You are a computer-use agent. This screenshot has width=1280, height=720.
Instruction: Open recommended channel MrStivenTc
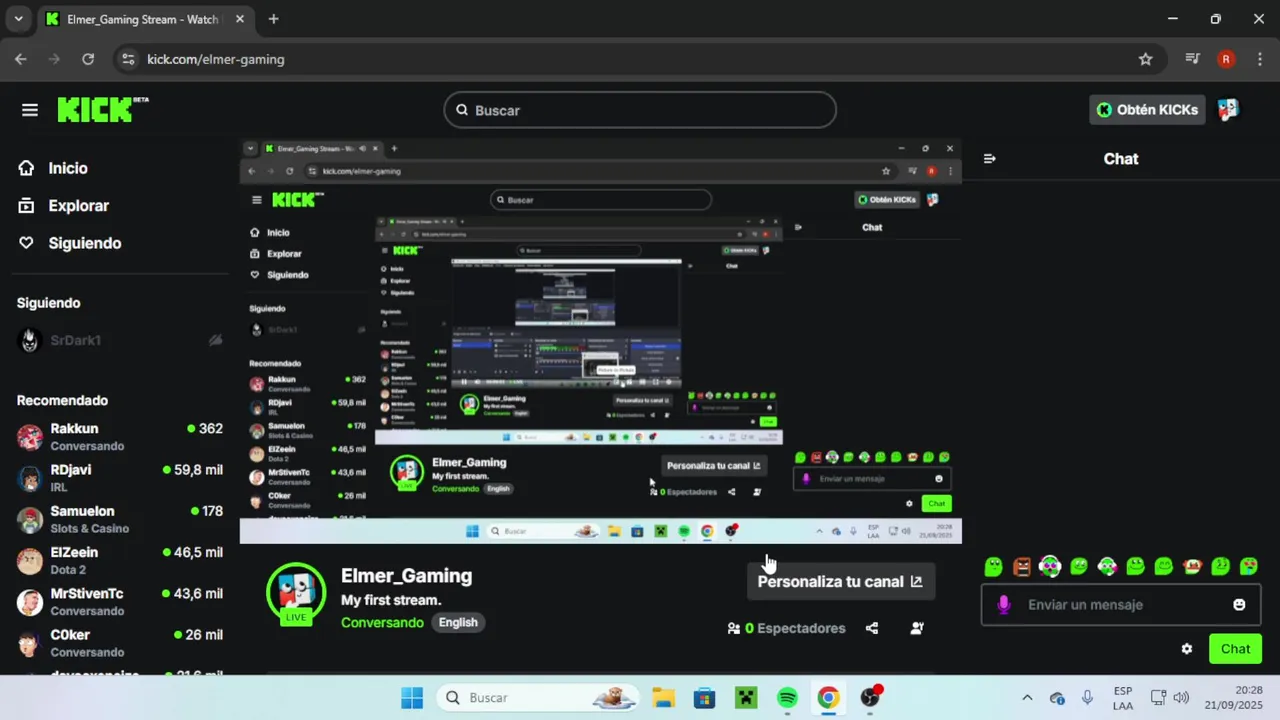[x=120, y=602]
